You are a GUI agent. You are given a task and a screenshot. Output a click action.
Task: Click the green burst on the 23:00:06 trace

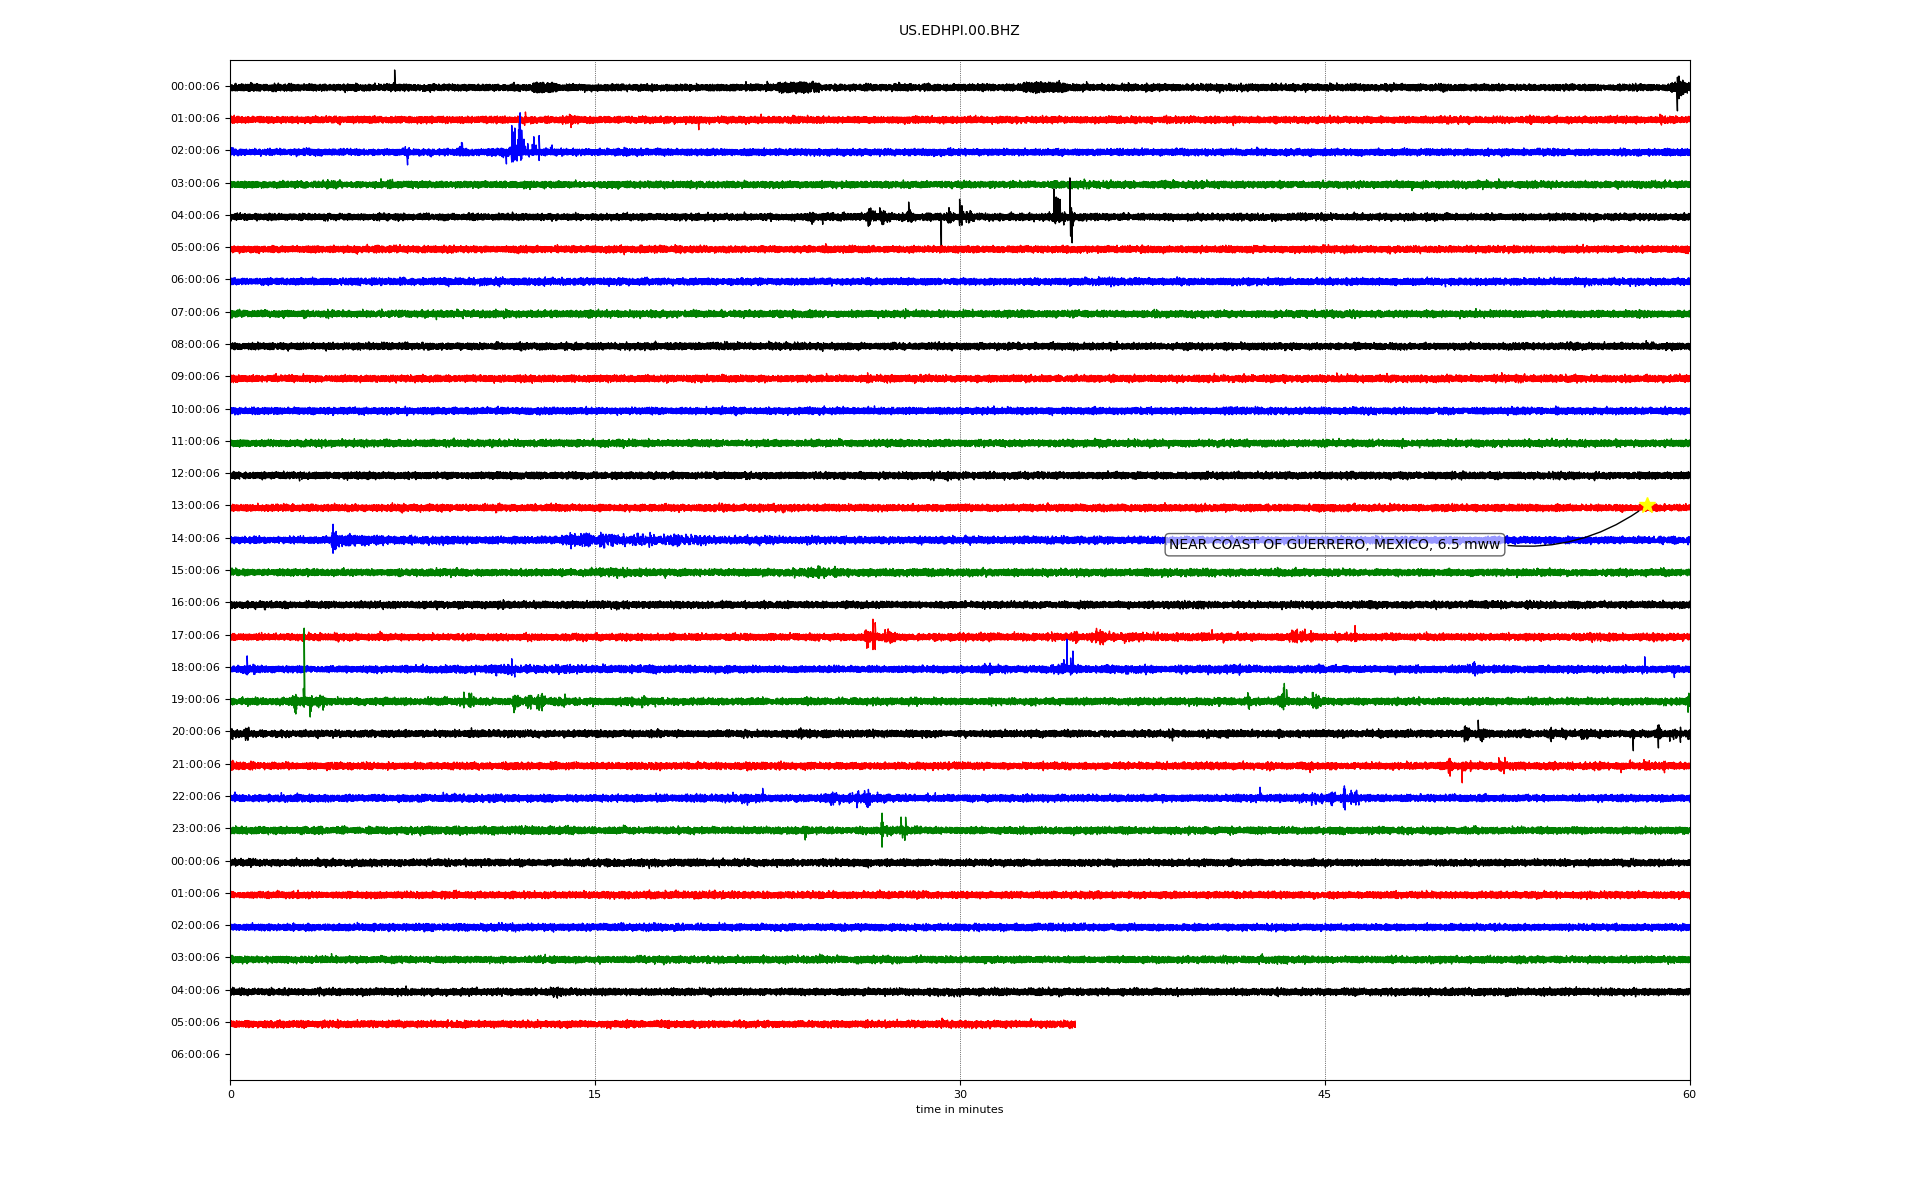click(884, 829)
